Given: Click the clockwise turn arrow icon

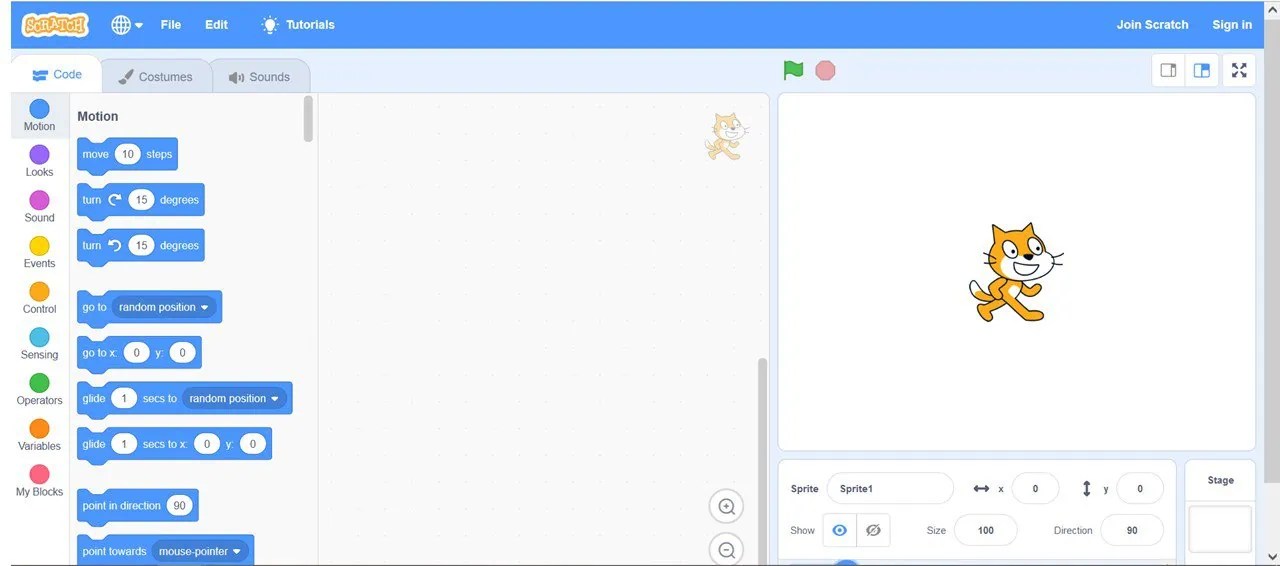Looking at the screenshot, I should pos(115,200).
